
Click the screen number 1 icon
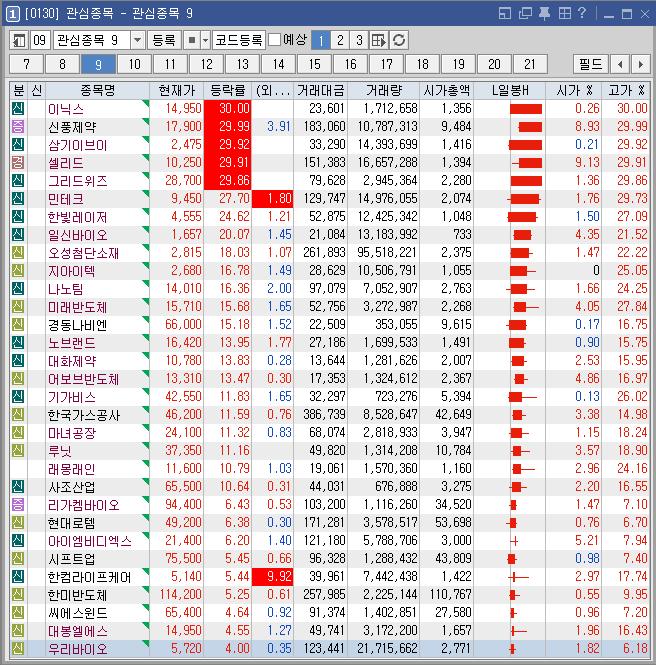click(x=12, y=14)
